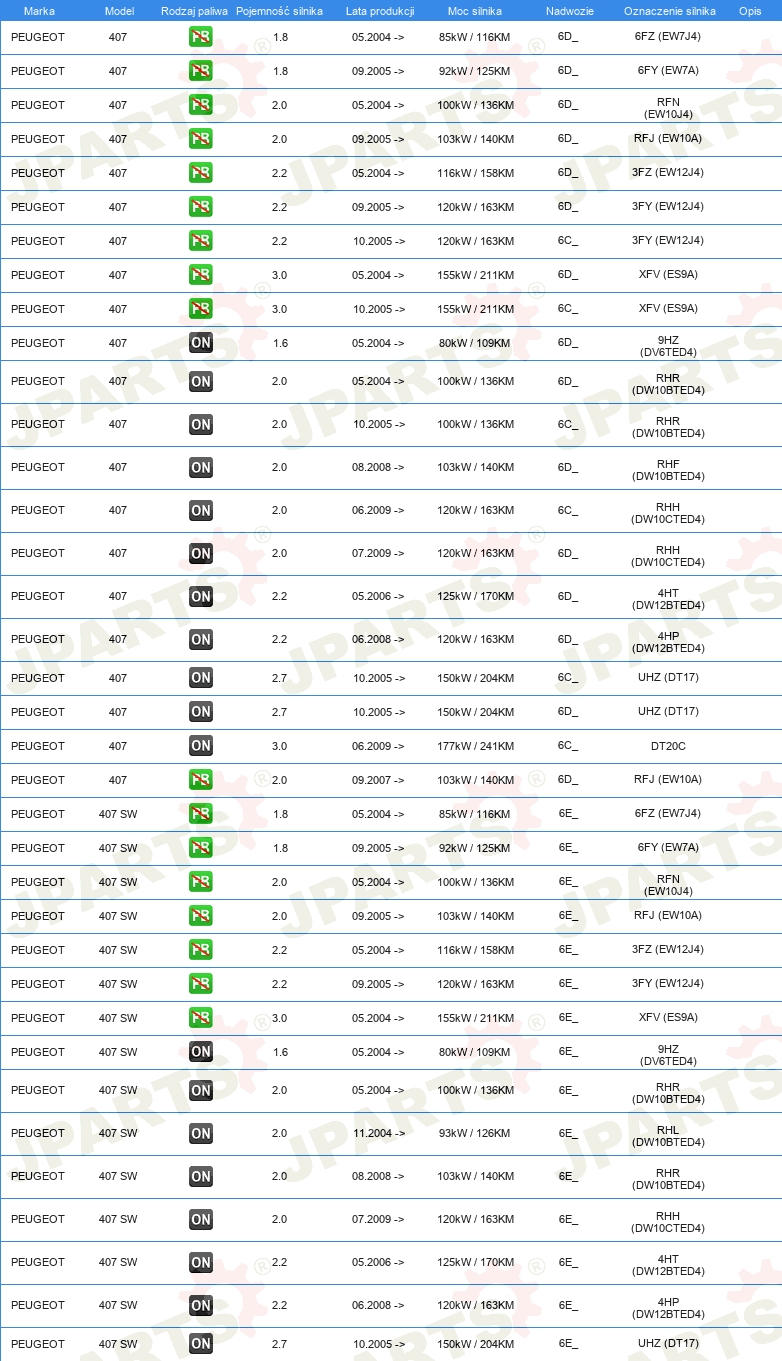Viewport: 782px width, 1361px height.
Task: Select PB icon in 407 SW 6FY (EW7A) row
Action: coord(201,848)
